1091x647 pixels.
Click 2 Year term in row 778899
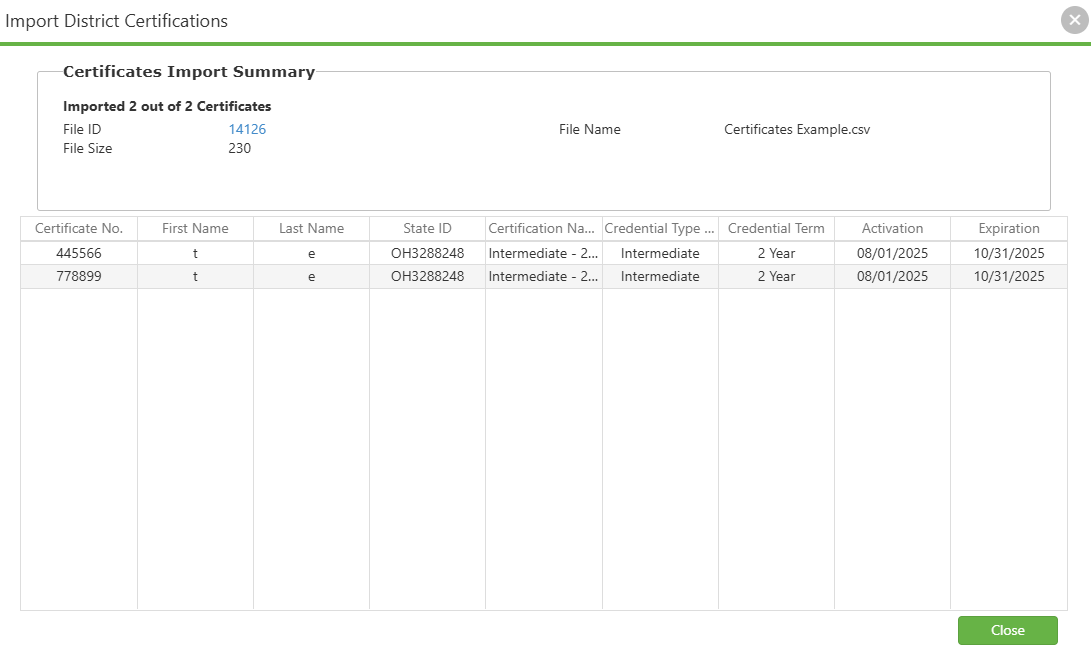click(777, 276)
